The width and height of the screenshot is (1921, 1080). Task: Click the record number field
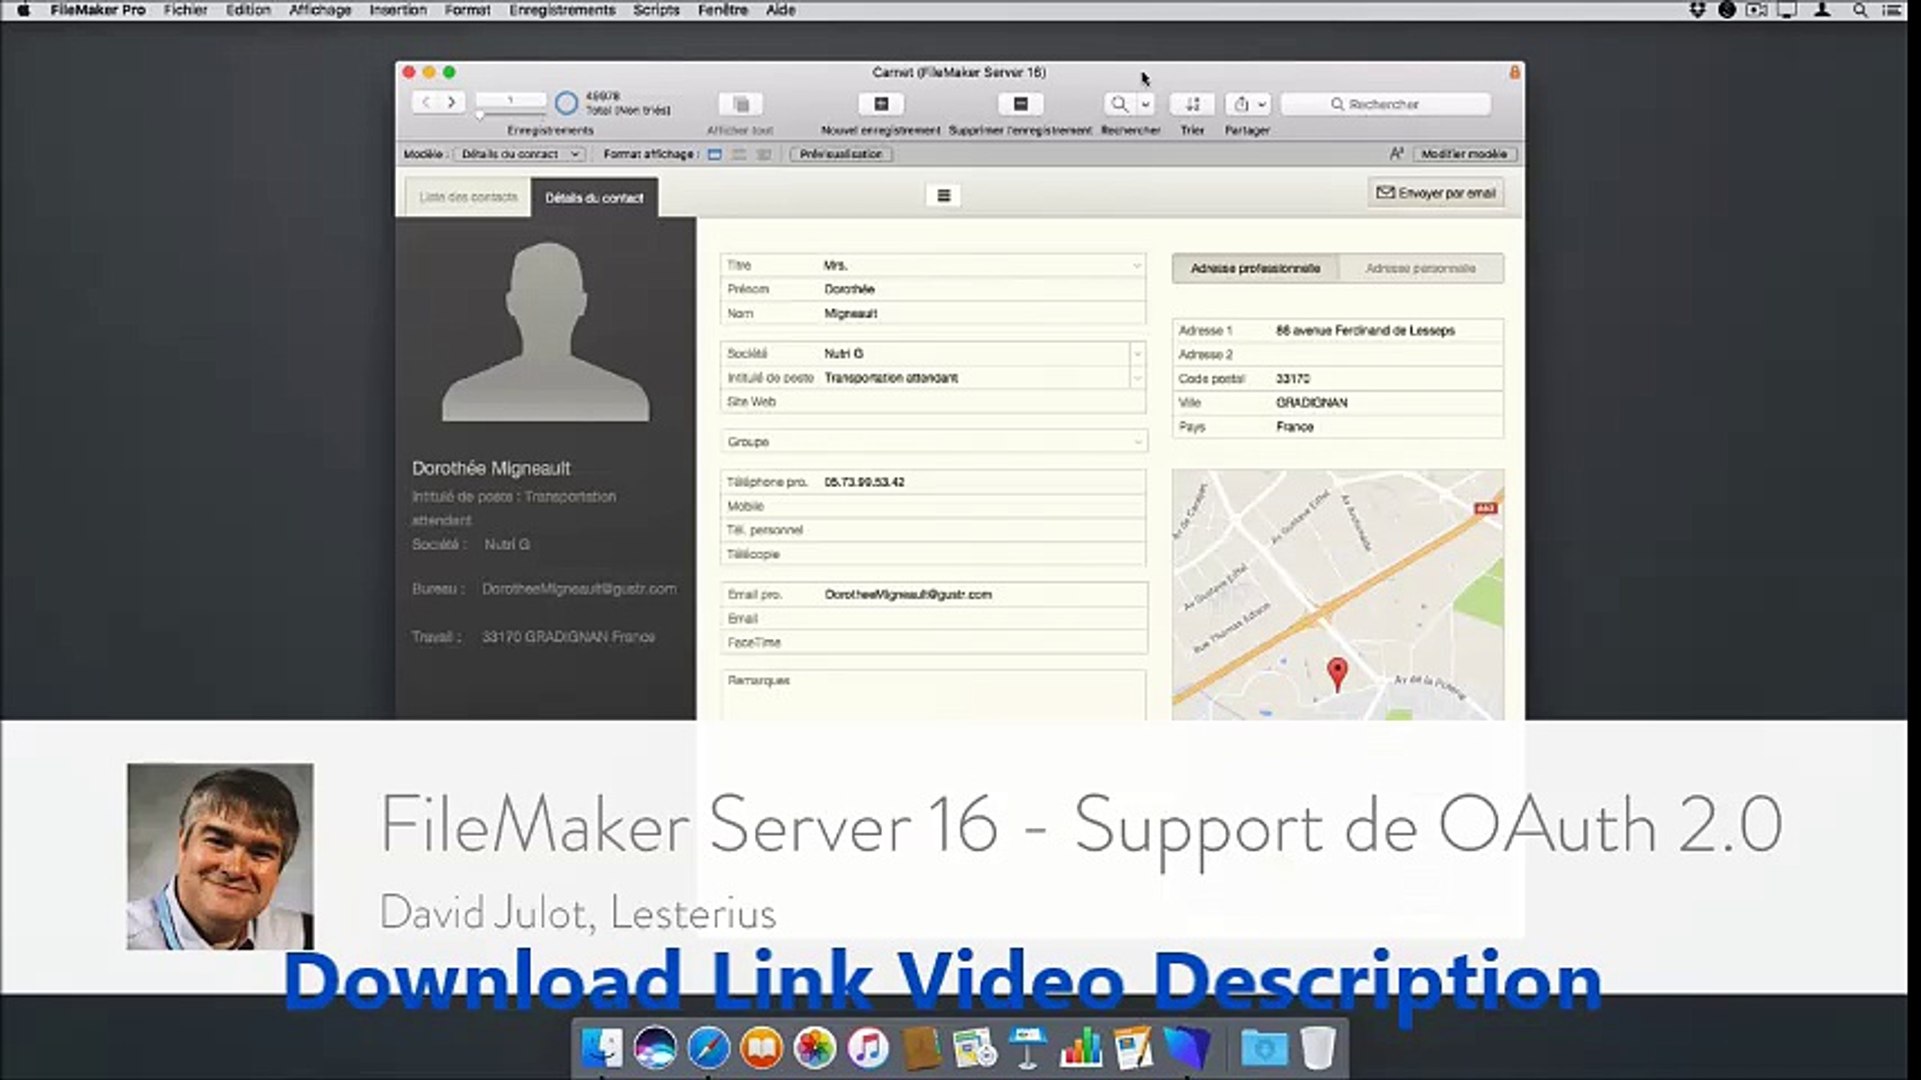click(x=510, y=100)
